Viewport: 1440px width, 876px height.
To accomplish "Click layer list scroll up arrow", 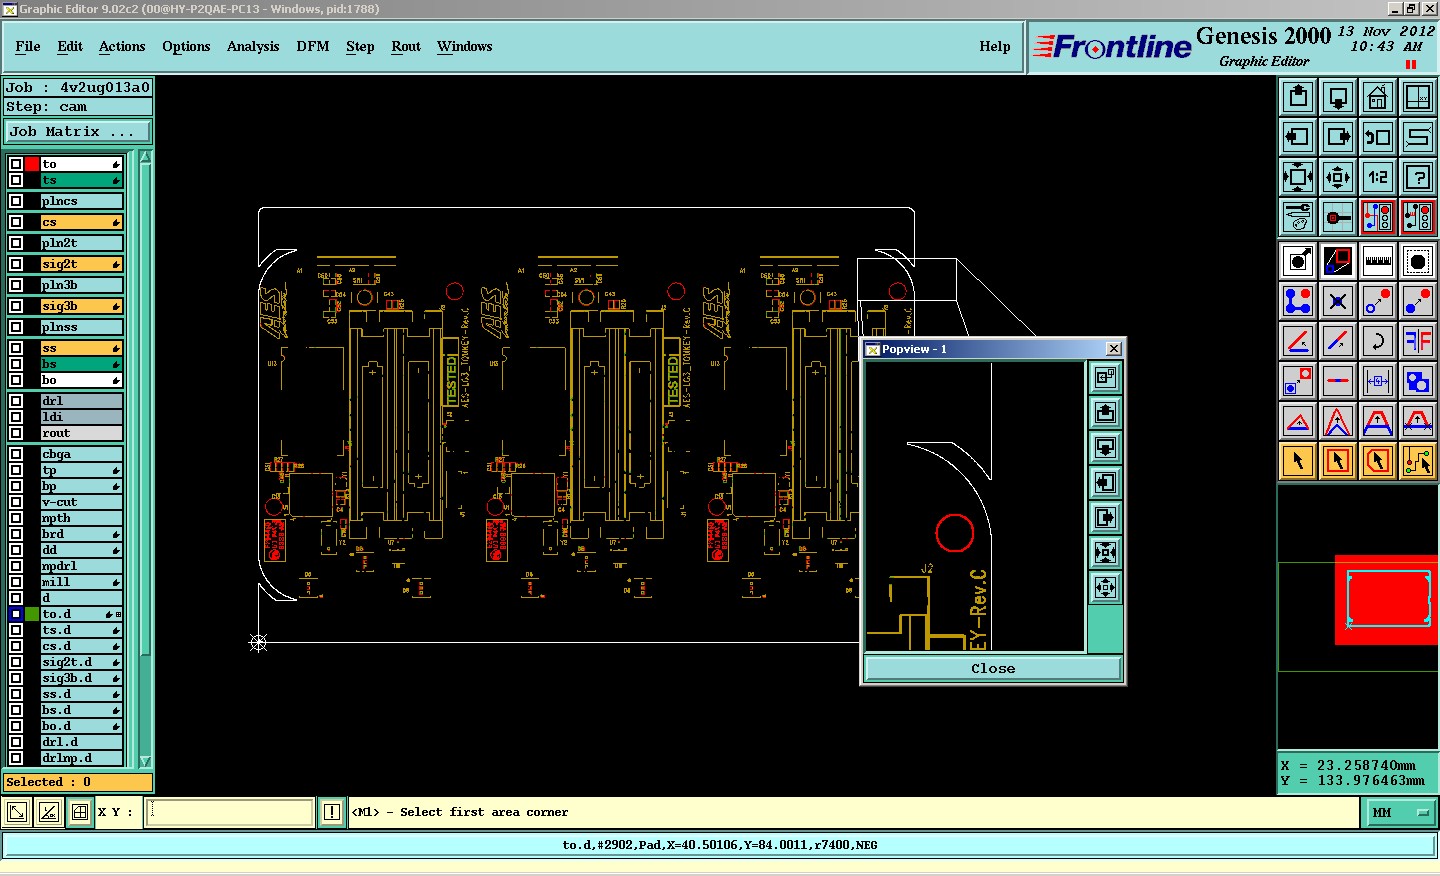I will click(145, 157).
